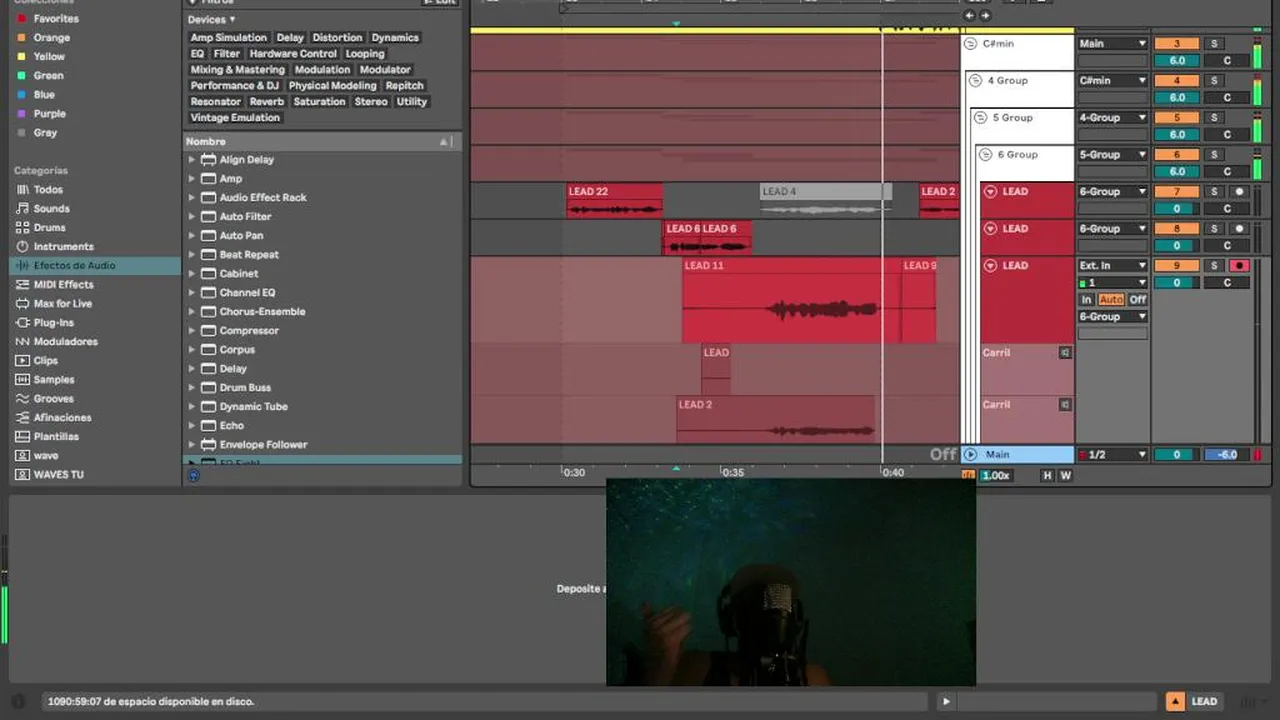Select the Plug-Ins category icon
This screenshot has width=1280, height=720.
[x=22, y=322]
